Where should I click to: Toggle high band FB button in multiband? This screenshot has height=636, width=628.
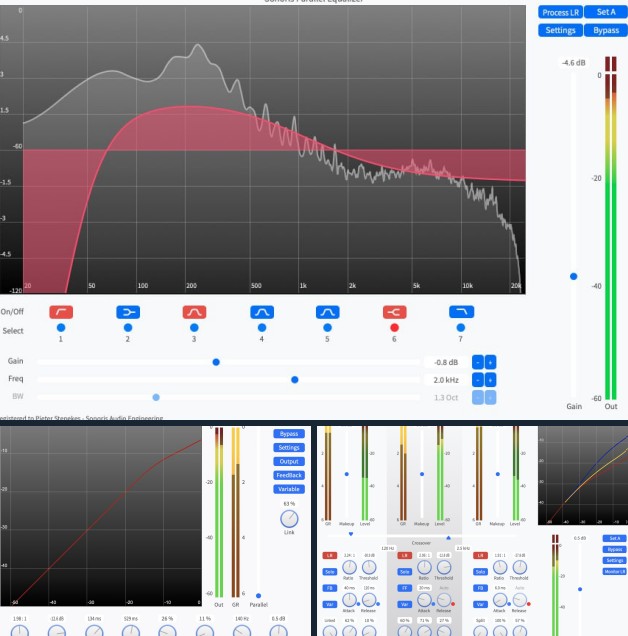click(480, 588)
